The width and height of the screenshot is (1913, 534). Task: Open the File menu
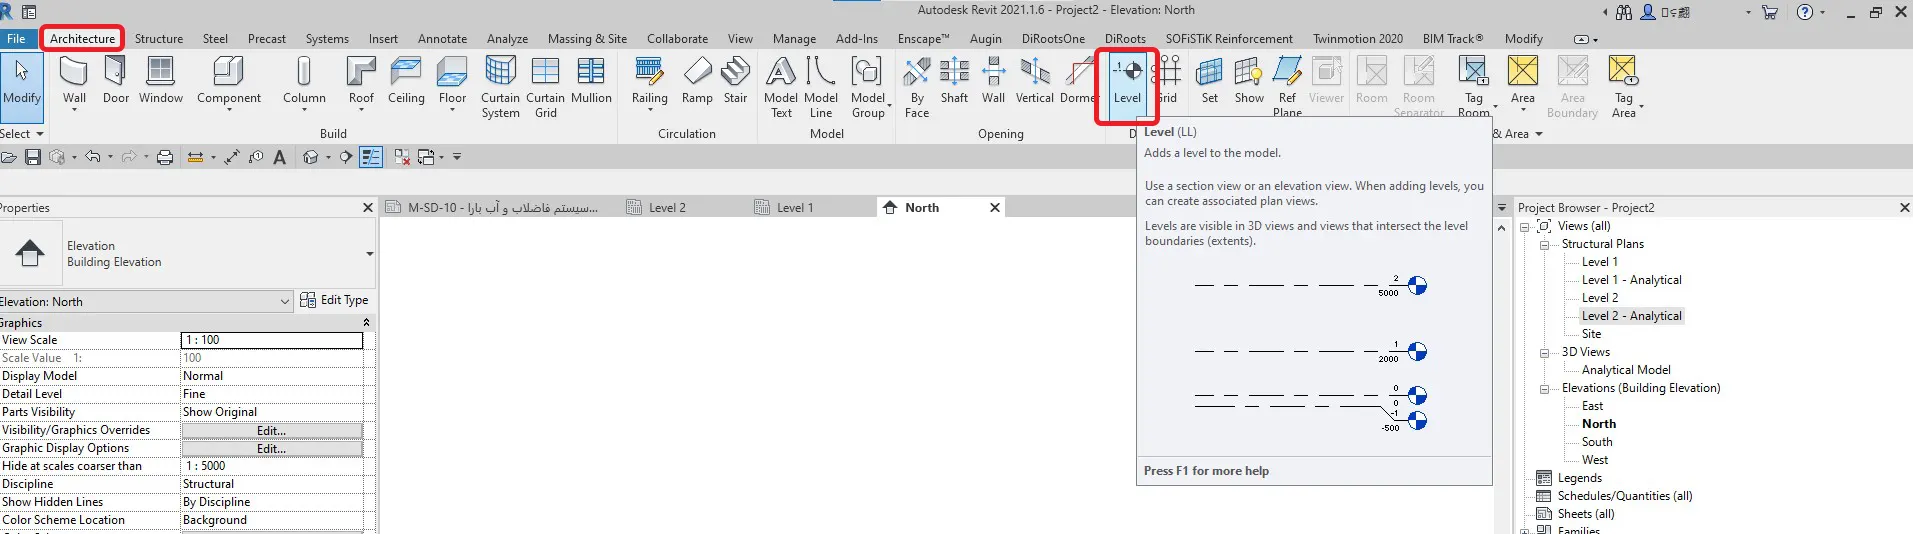[x=16, y=39]
